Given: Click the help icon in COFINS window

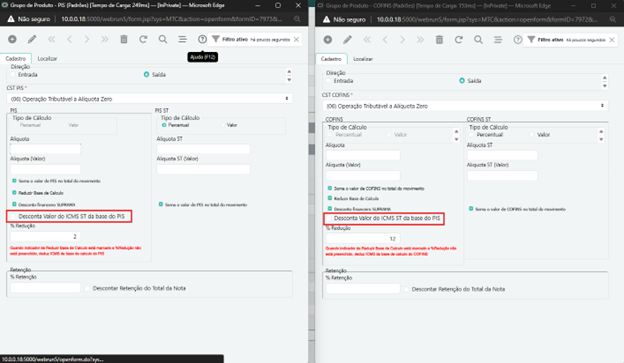Looking at the screenshot, I should coord(518,39).
